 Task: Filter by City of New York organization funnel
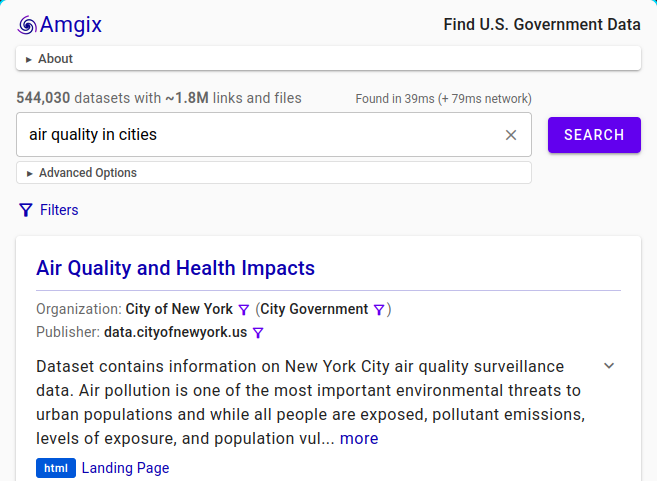coord(243,310)
